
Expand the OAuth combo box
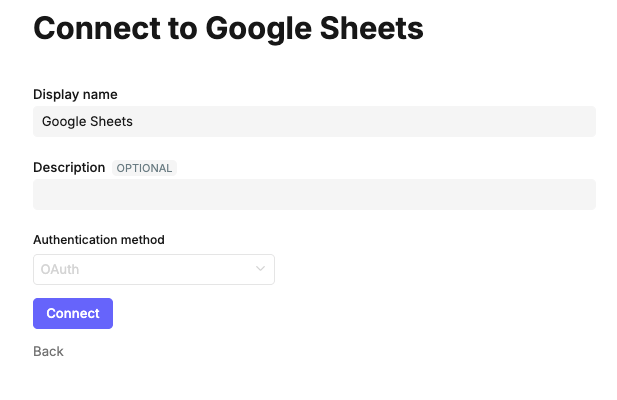tap(154, 269)
